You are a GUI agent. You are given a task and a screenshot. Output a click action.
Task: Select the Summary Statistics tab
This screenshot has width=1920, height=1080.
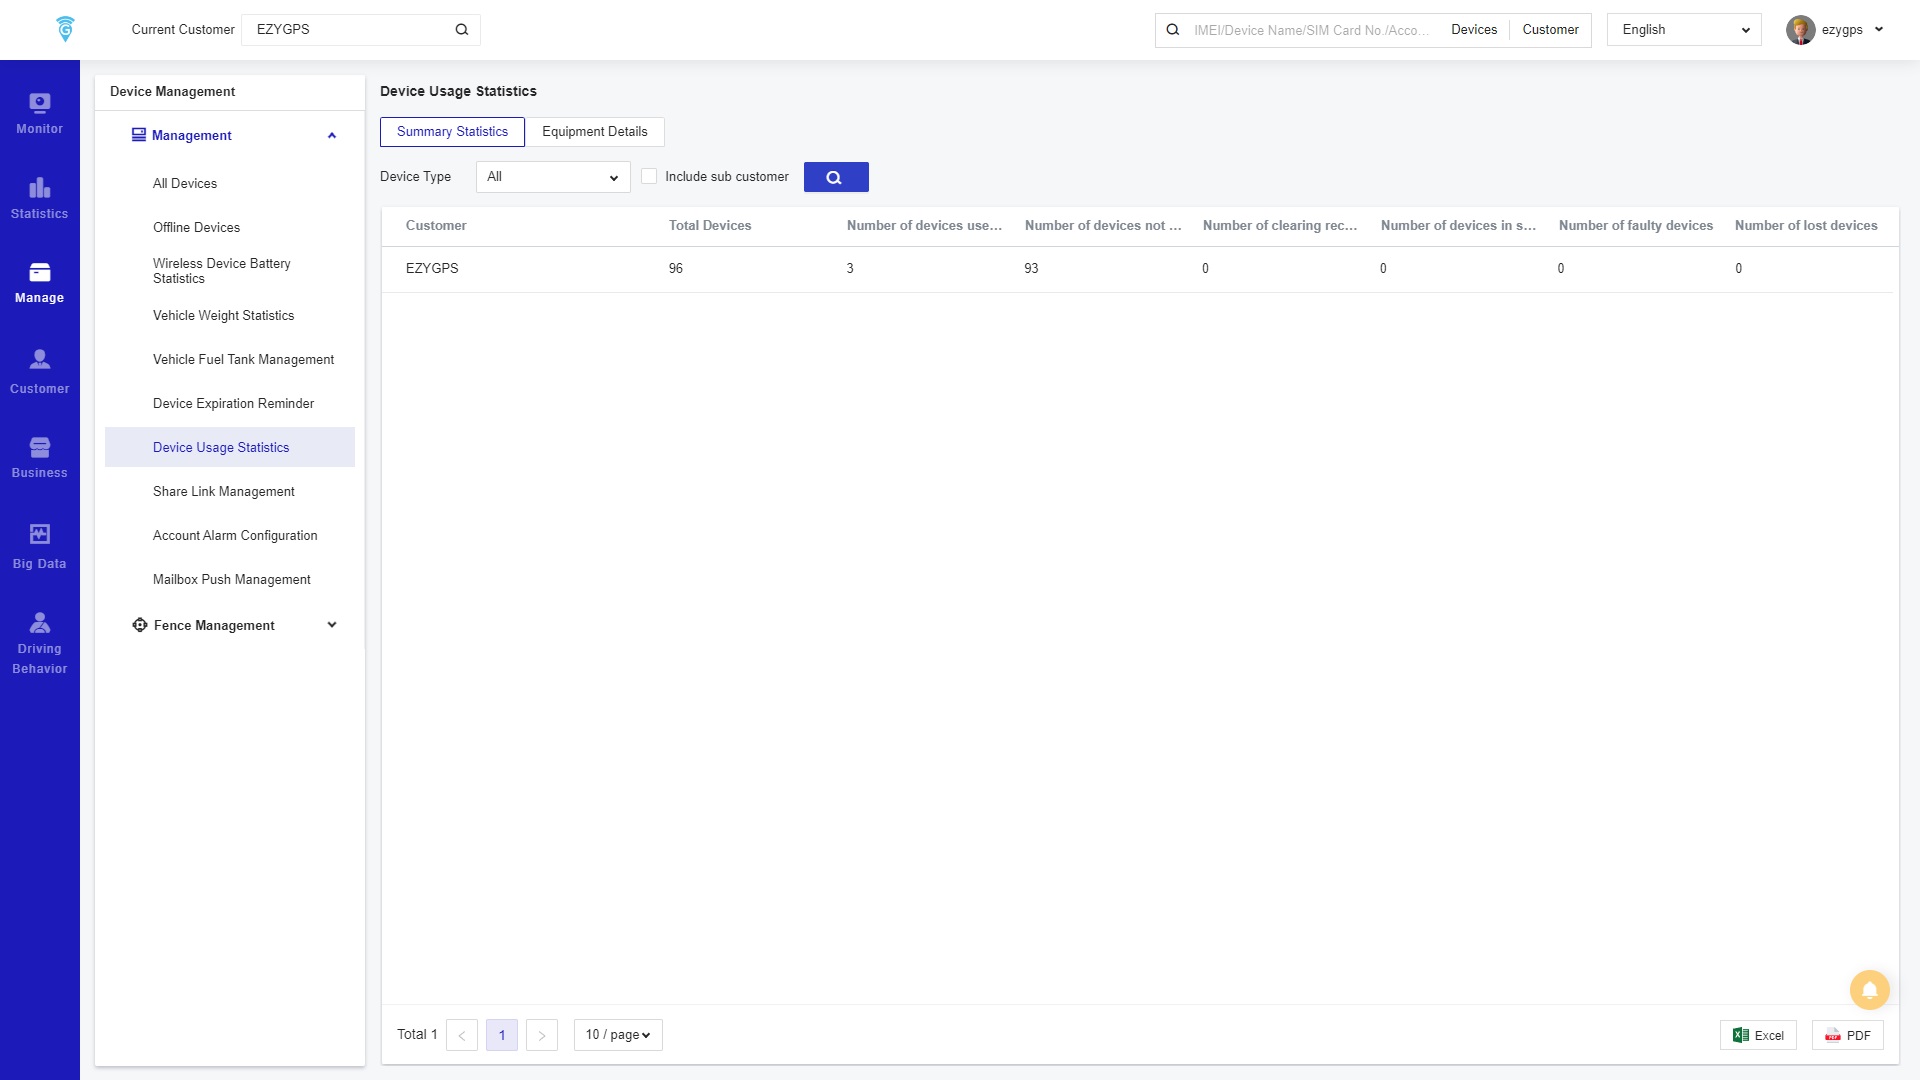point(452,132)
